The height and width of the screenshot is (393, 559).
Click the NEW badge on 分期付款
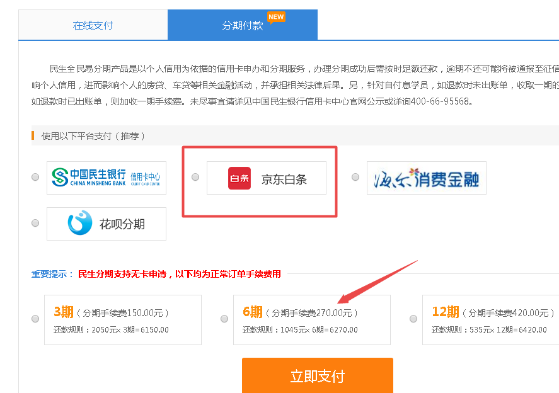pyautogui.click(x=276, y=17)
